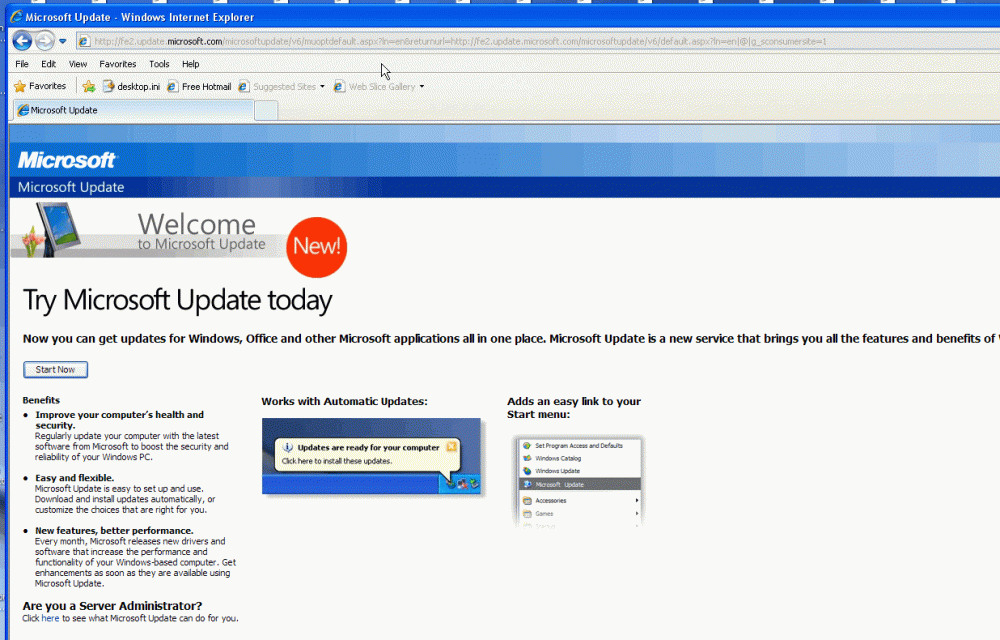Click the Add to Favorites Bar icon
The height and width of the screenshot is (640, 1000).
click(88, 87)
